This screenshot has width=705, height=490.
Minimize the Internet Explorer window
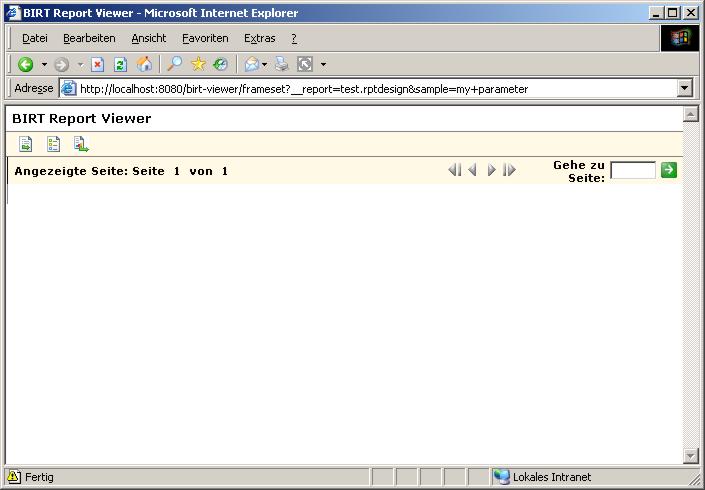[656, 13]
